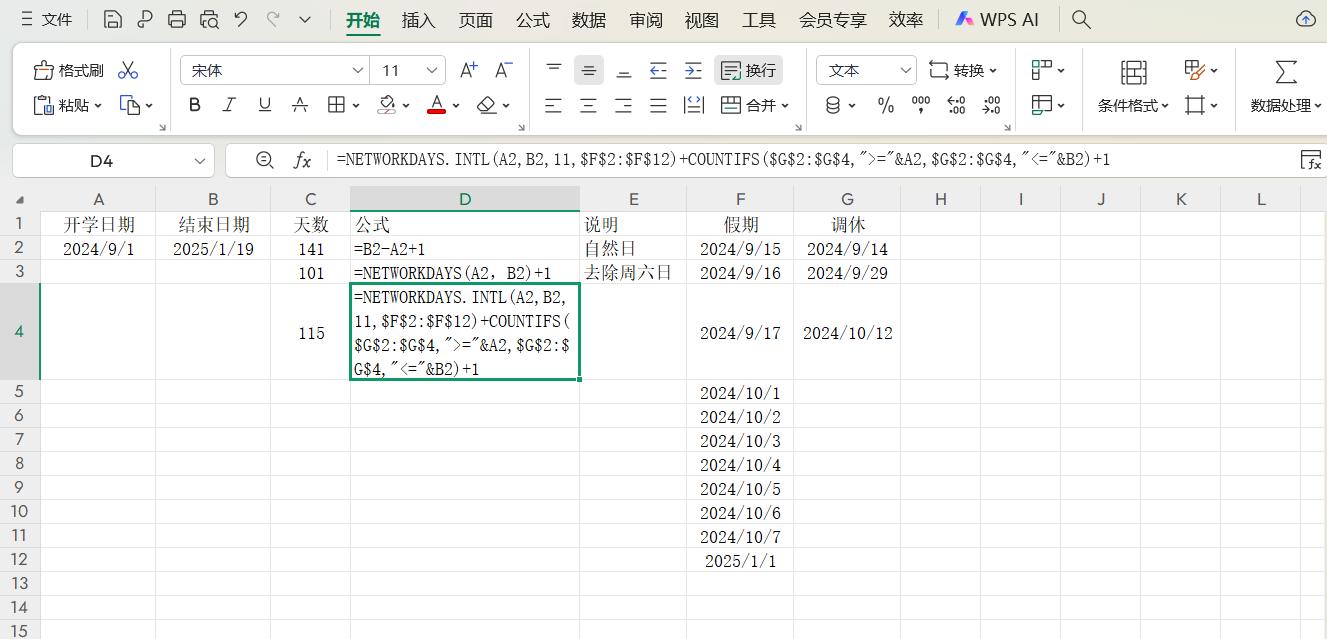Screen dimensions: 1327x639
Task: Click the WPS AI button
Action: click(997, 18)
